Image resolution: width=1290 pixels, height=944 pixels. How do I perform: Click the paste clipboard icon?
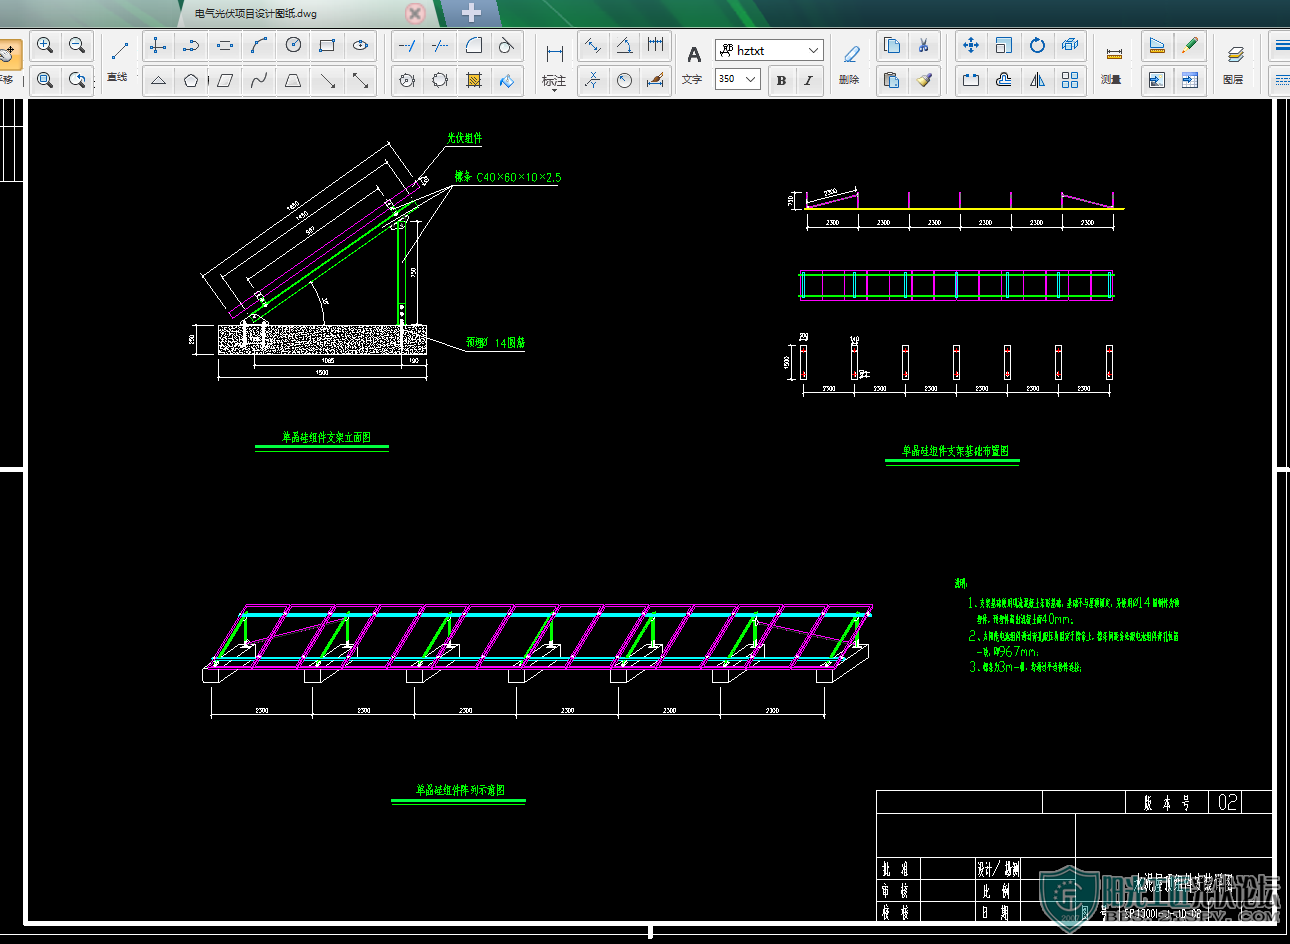tap(892, 80)
